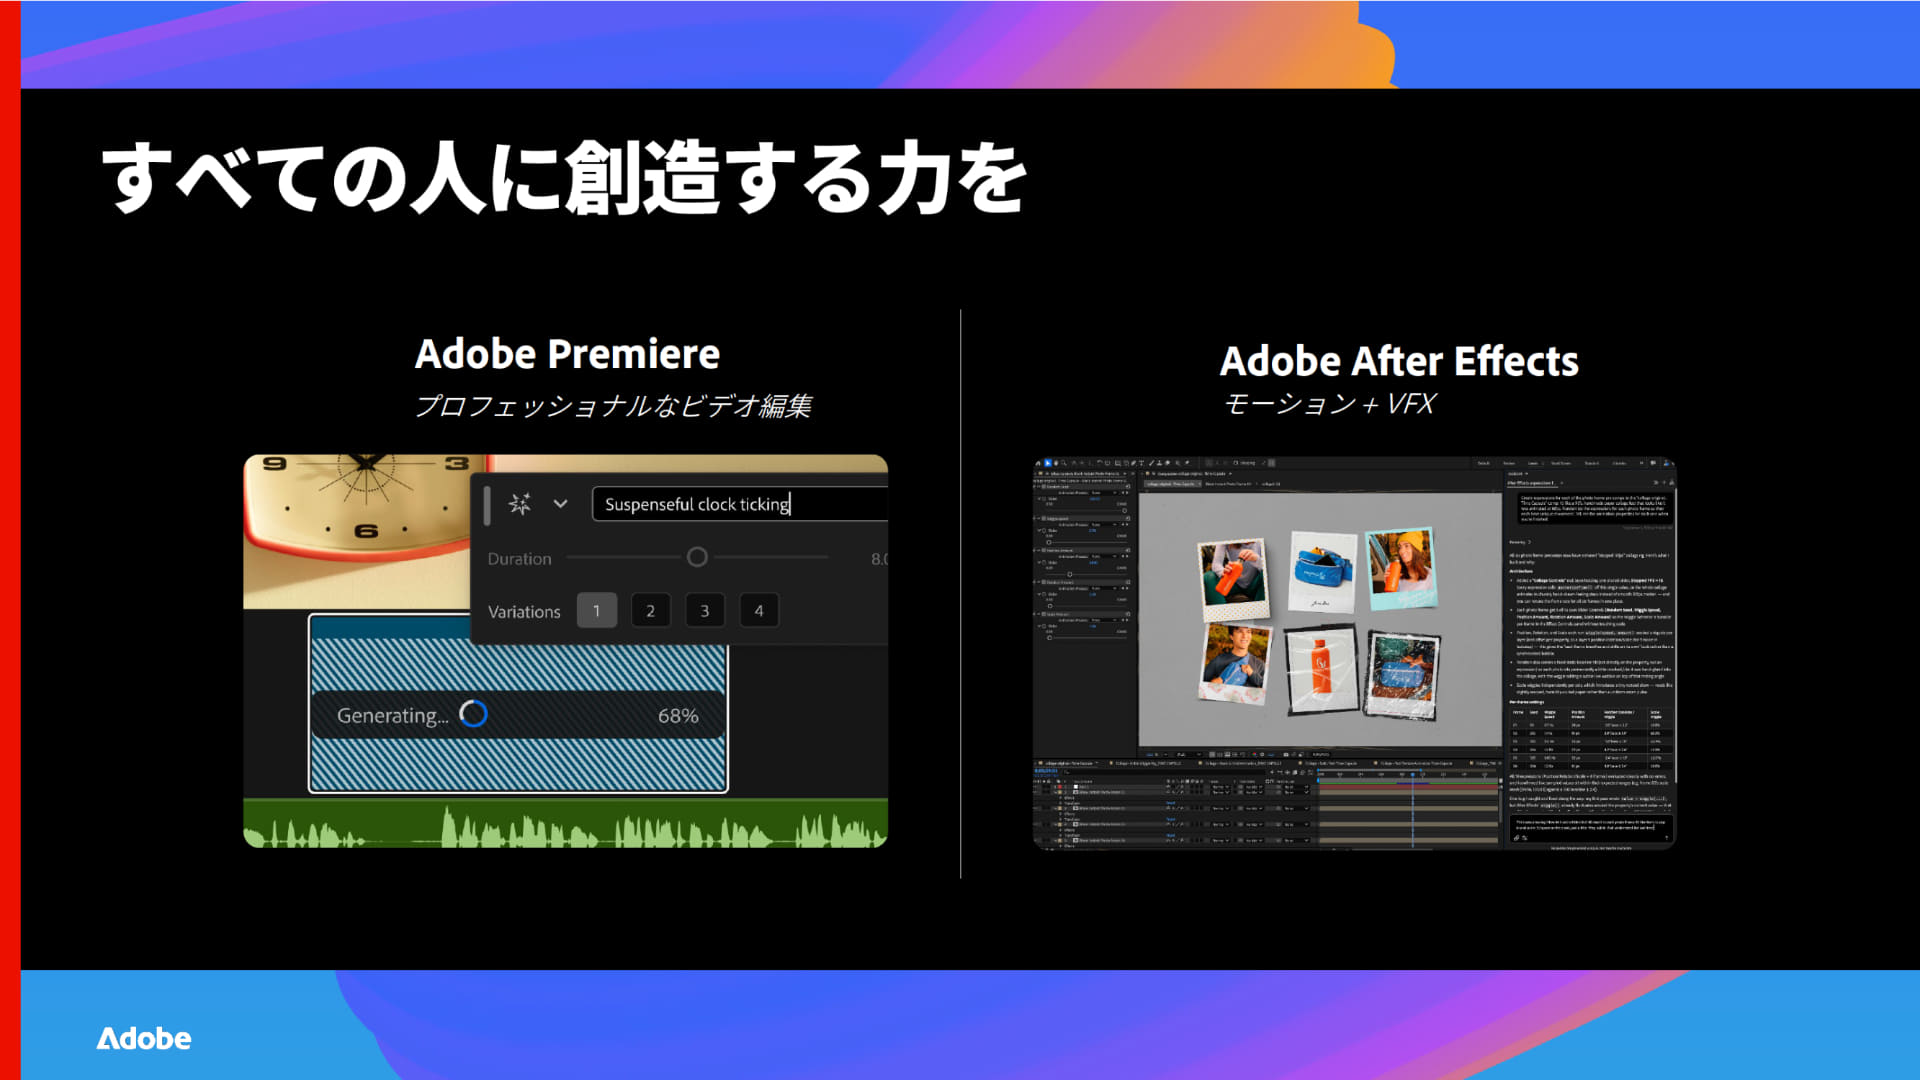Click the Duration slider handle
Image resolution: width=1920 pixels, height=1080 pixels.
(x=697, y=557)
